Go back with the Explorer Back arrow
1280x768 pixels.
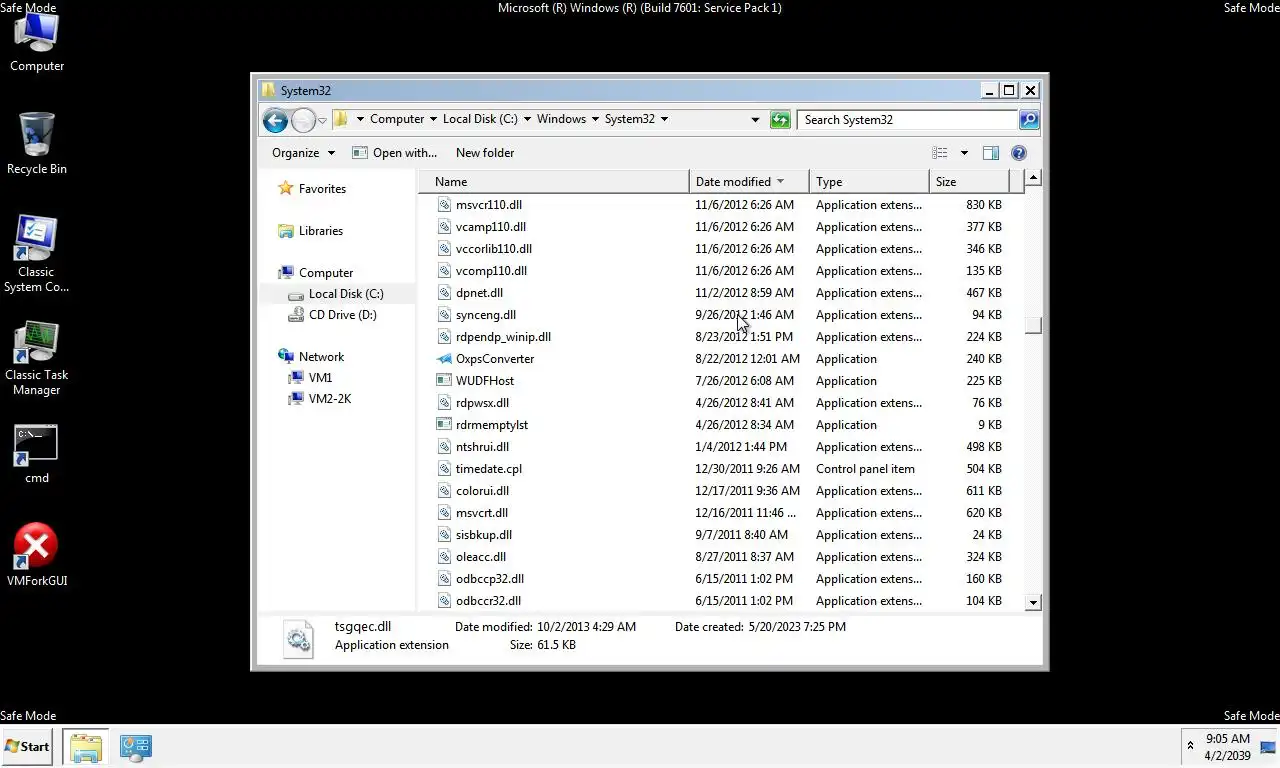[275, 120]
